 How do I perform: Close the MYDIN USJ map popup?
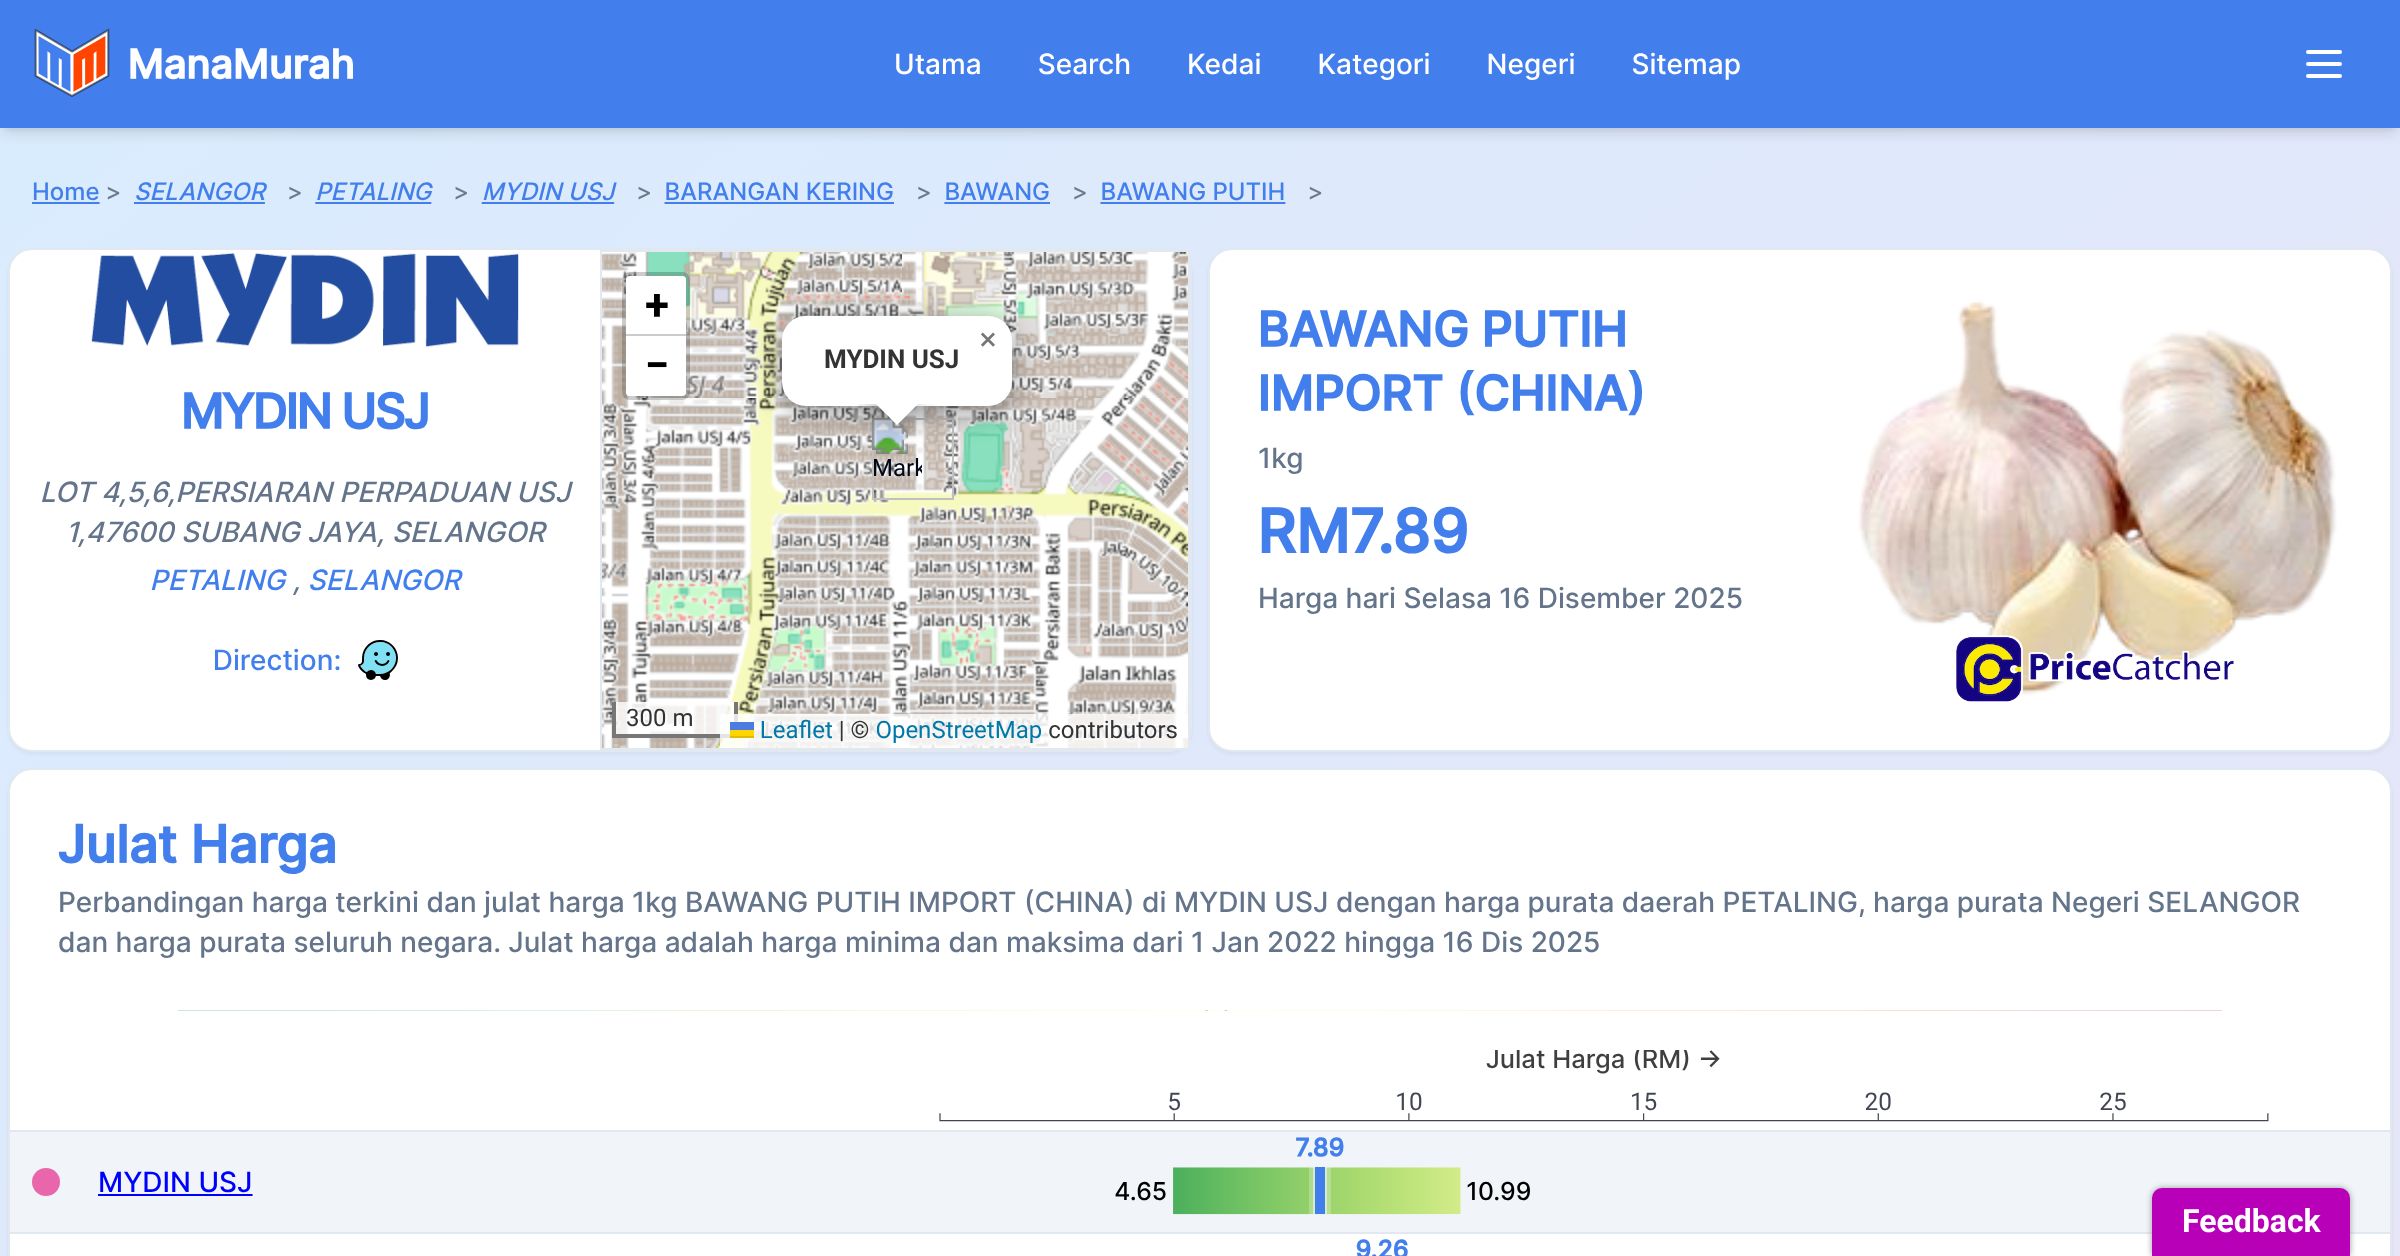pos(987,340)
